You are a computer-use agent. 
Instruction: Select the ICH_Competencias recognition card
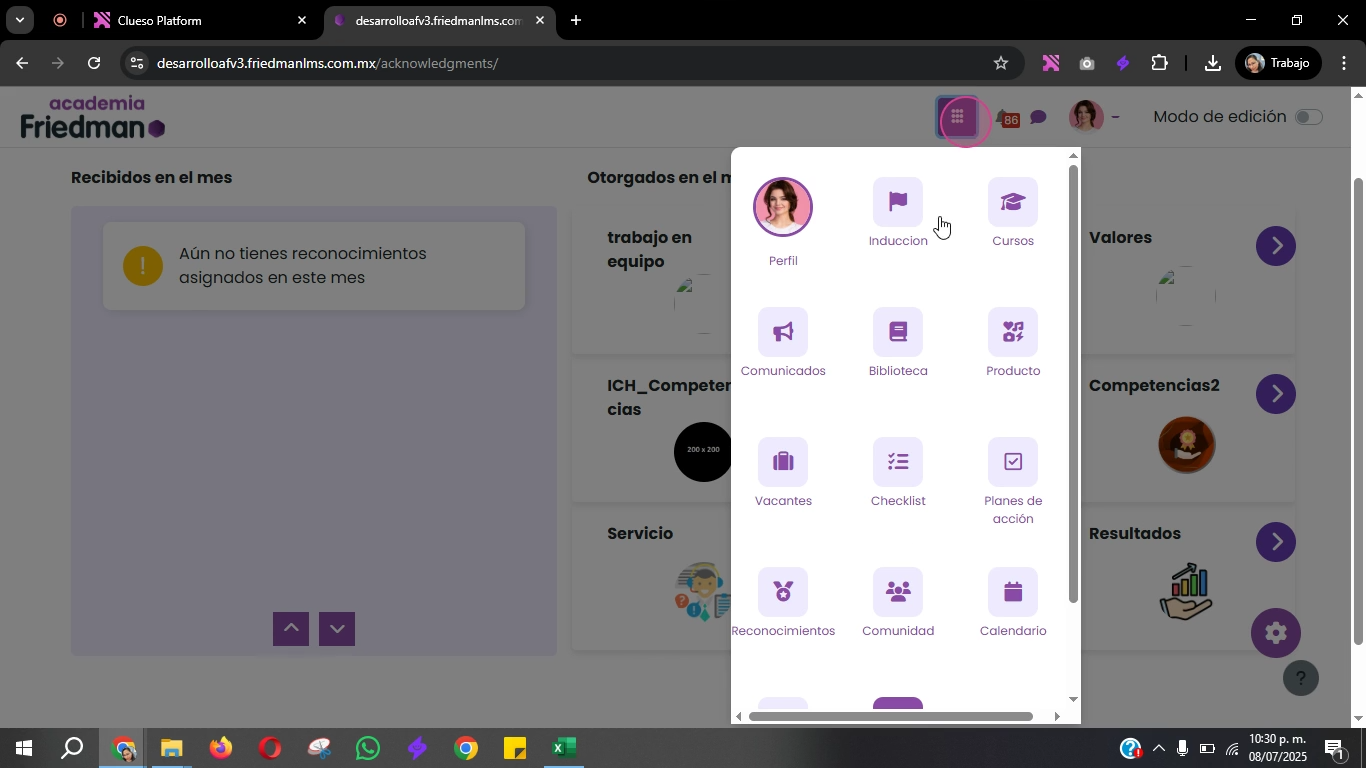click(x=652, y=430)
